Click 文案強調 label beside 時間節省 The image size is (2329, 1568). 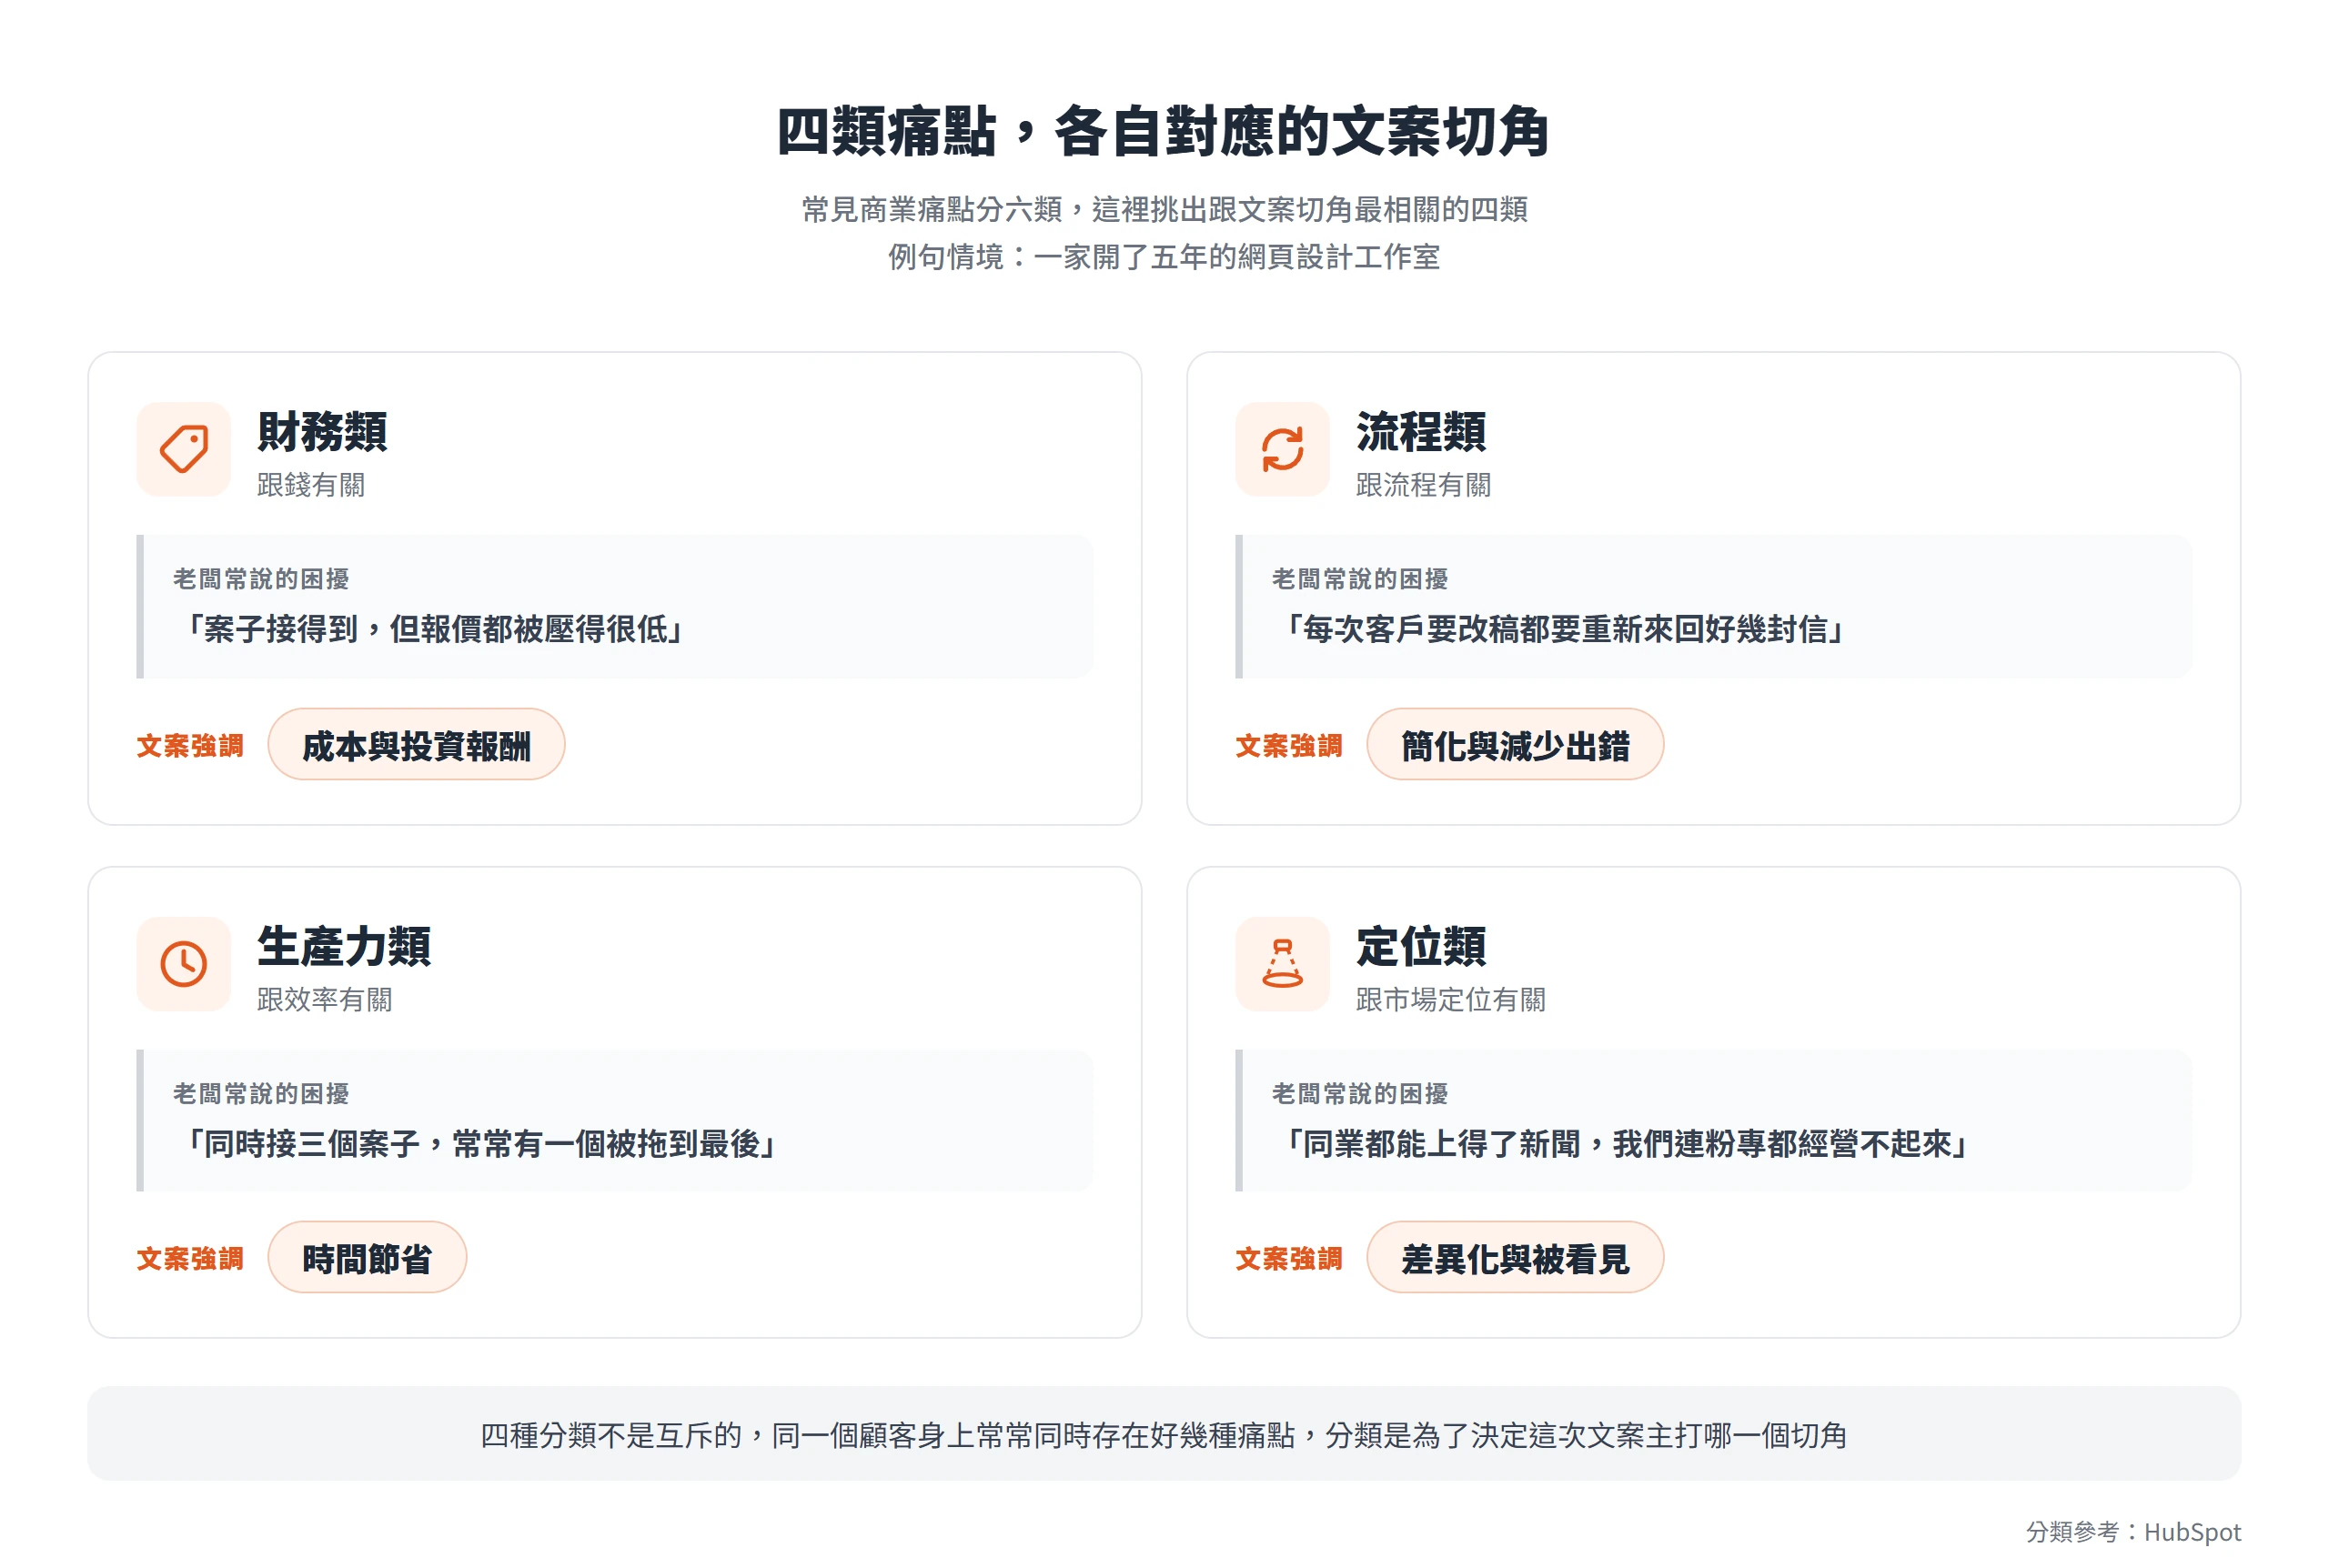[190, 1258]
